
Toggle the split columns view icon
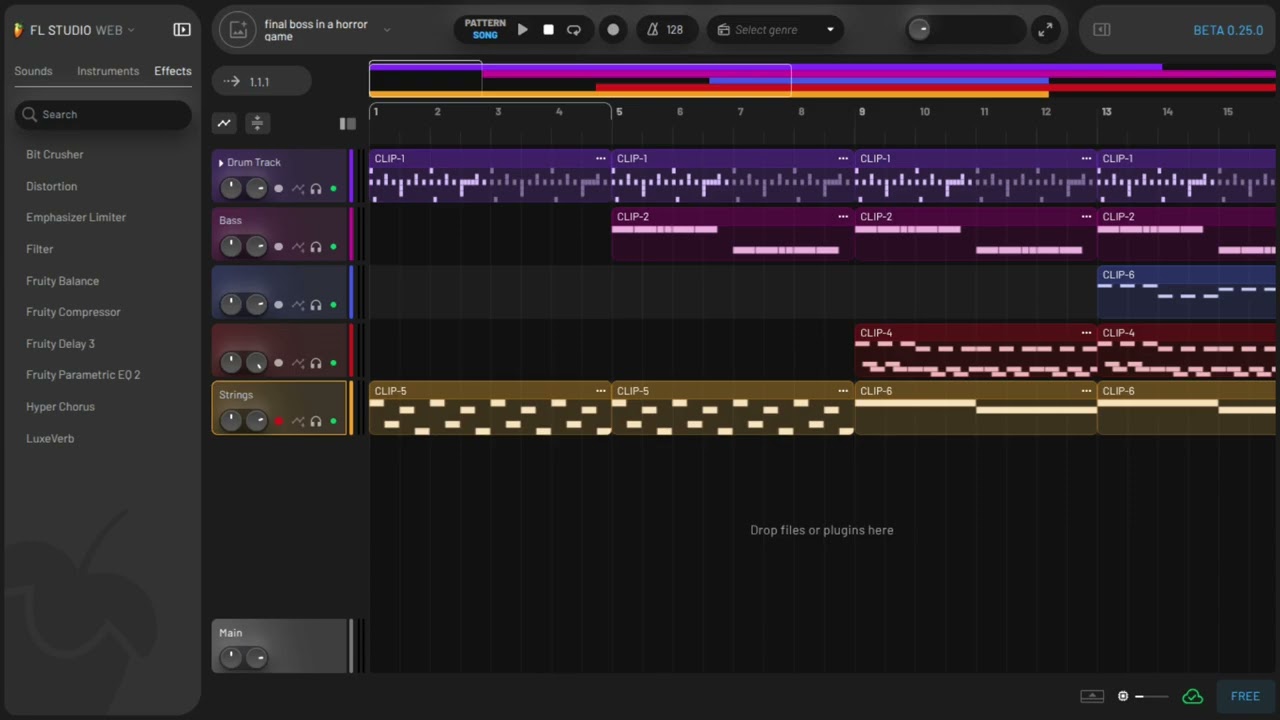click(347, 124)
